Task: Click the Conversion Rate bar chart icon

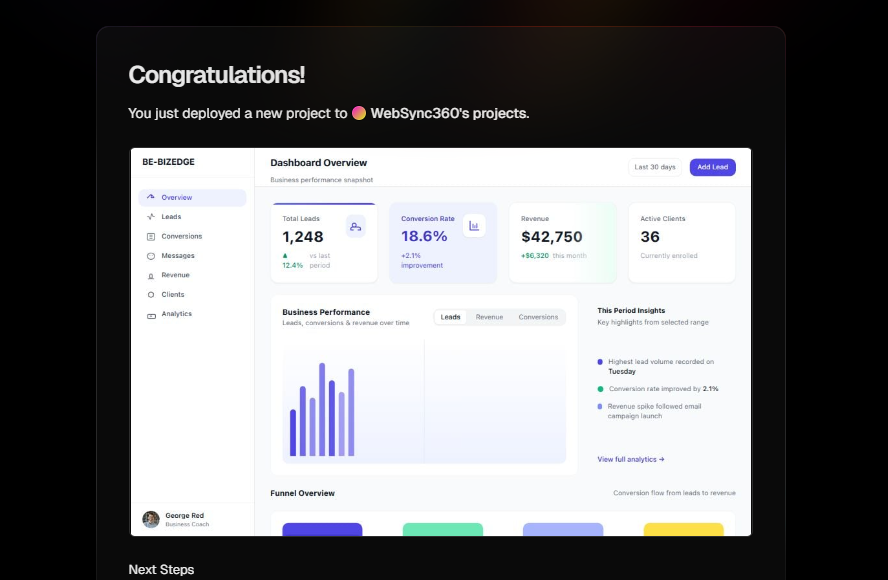Action: (x=474, y=226)
